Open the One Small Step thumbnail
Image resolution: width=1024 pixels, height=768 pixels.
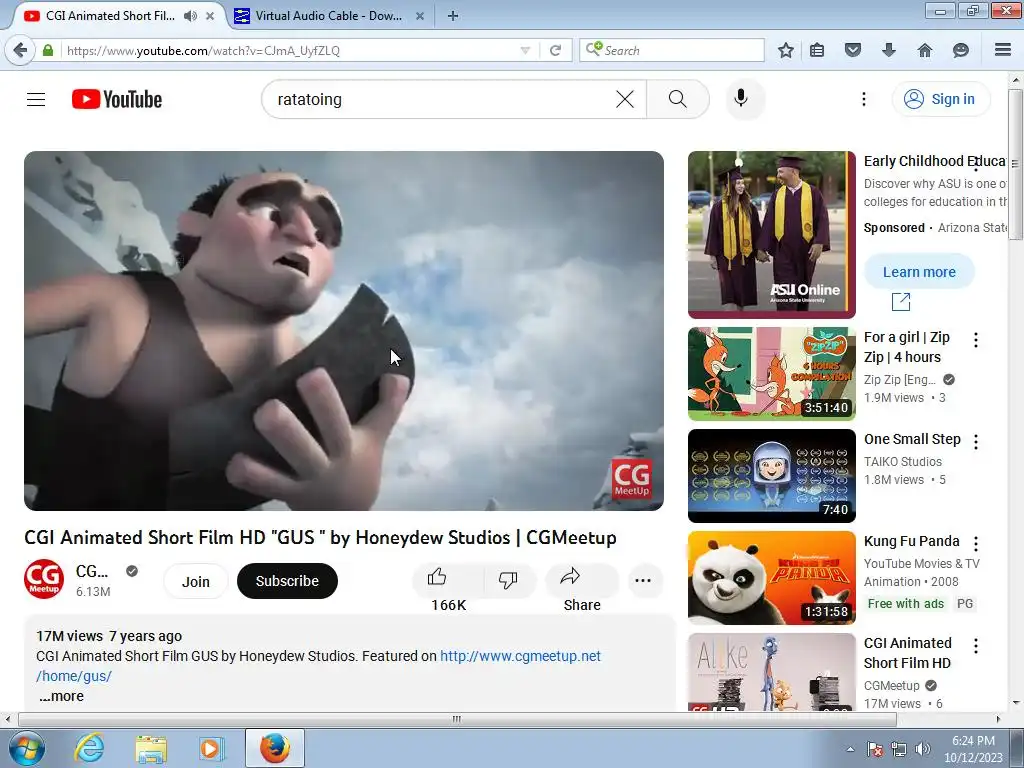(771, 475)
